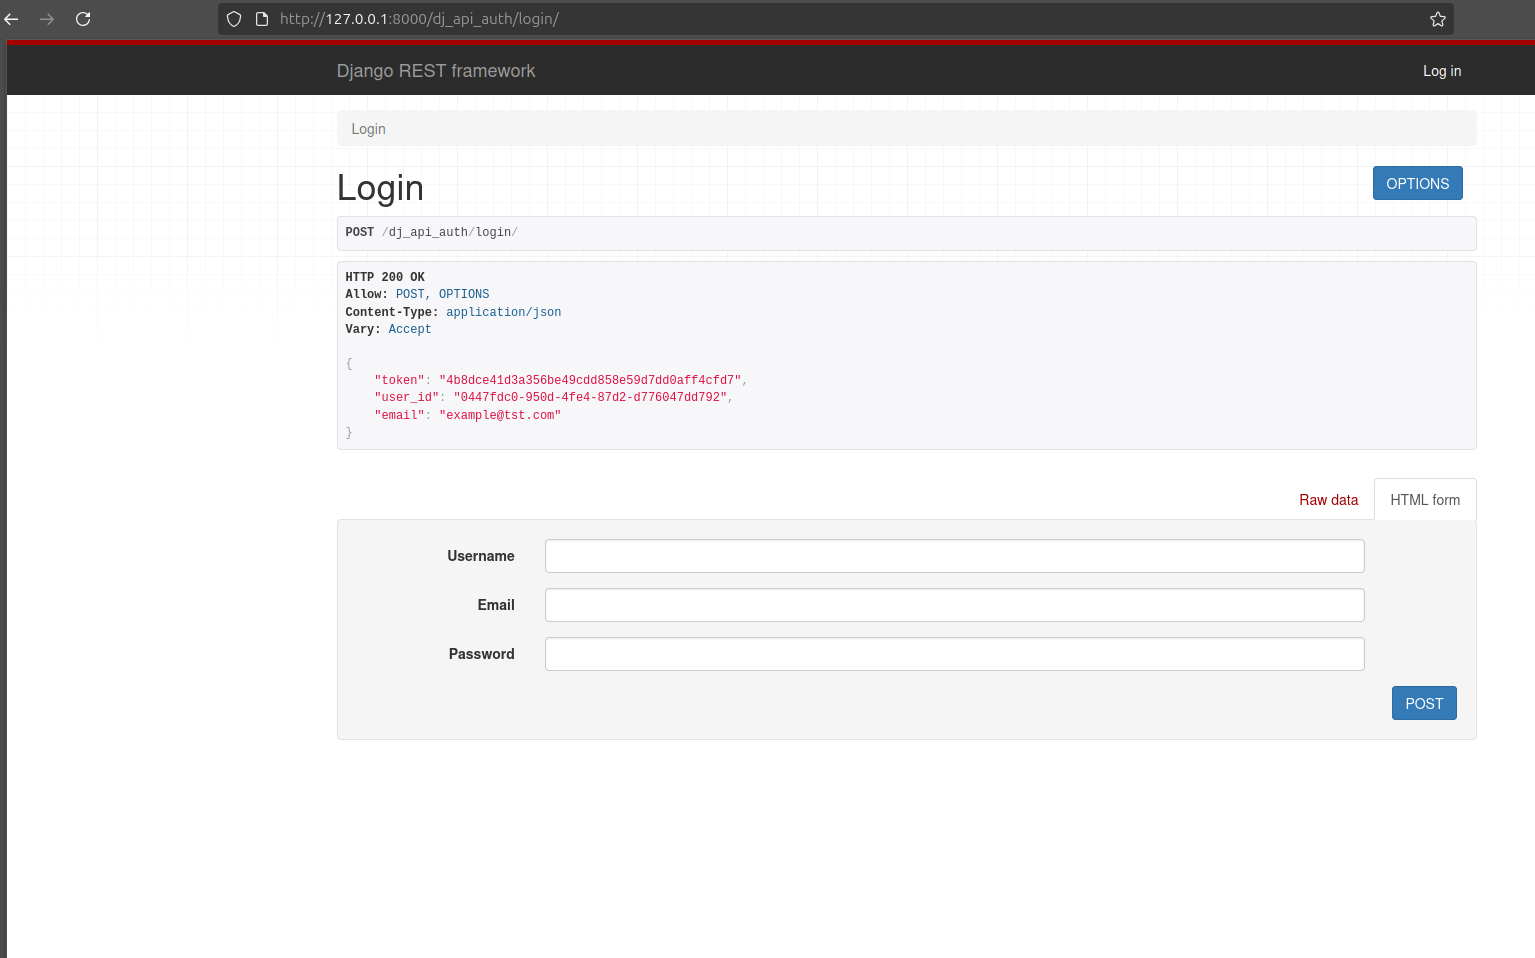Switch to the HTML form tab
The width and height of the screenshot is (1535, 958).
(1425, 499)
